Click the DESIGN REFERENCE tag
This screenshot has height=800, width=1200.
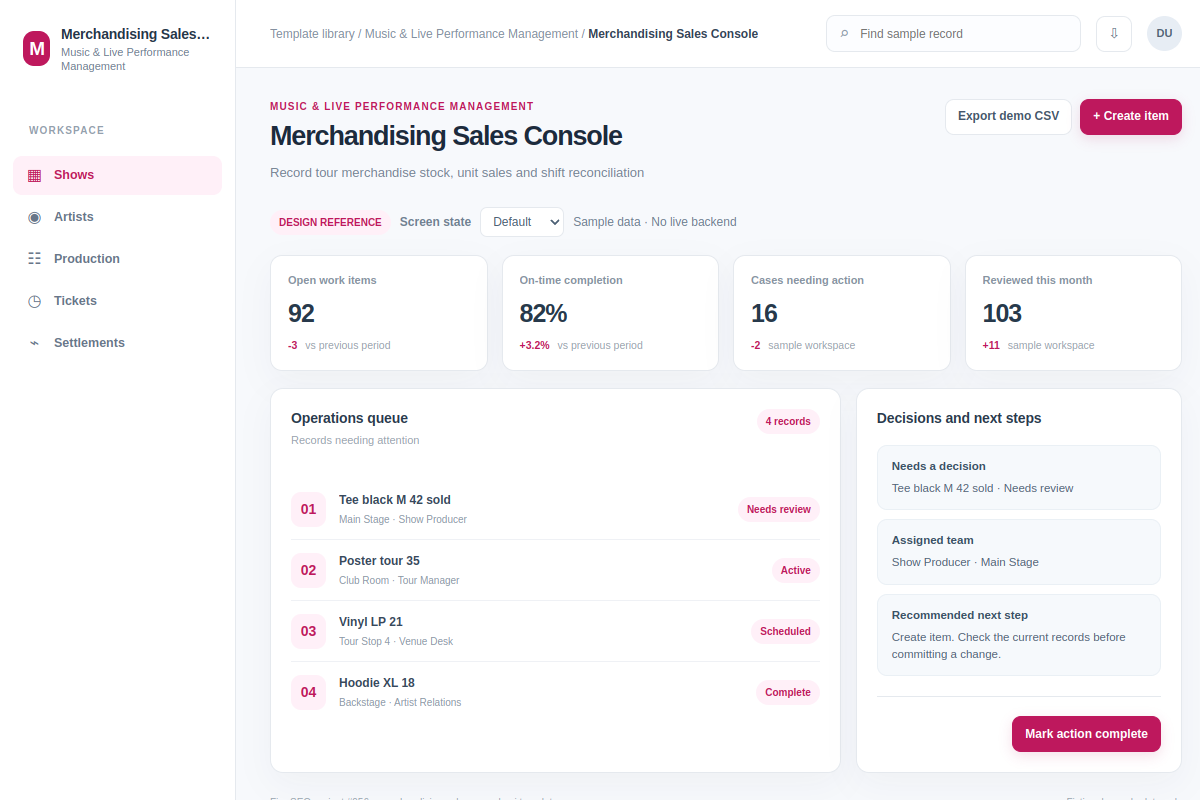point(330,222)
